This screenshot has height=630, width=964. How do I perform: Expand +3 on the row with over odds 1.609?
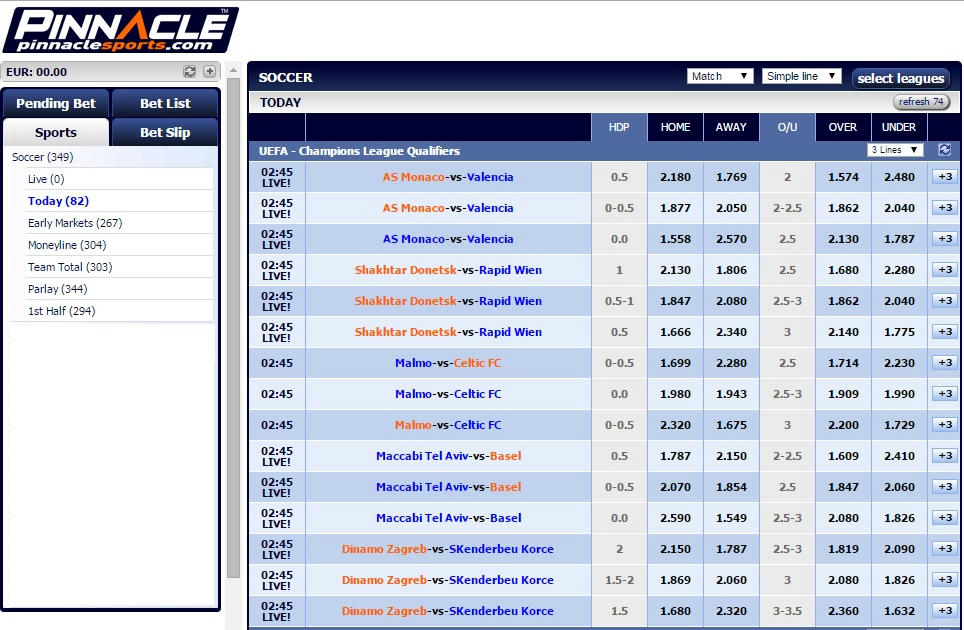pyautogui.click(x=944, y=455)
